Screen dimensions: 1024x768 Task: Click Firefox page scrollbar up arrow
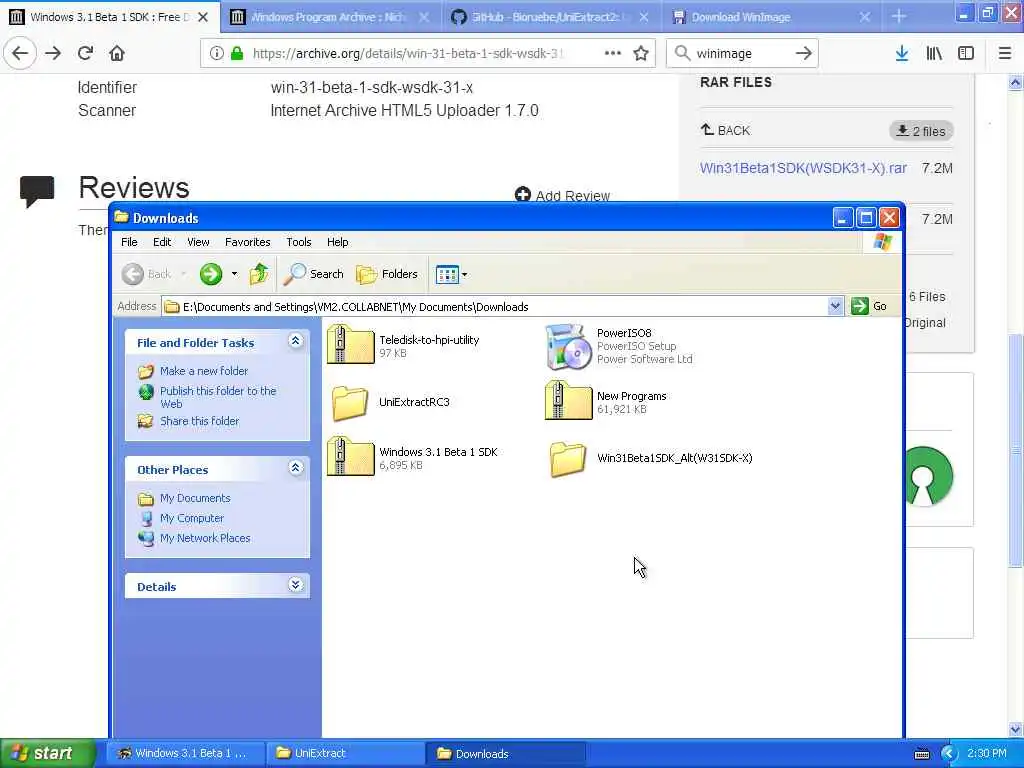coord(1015,82)
